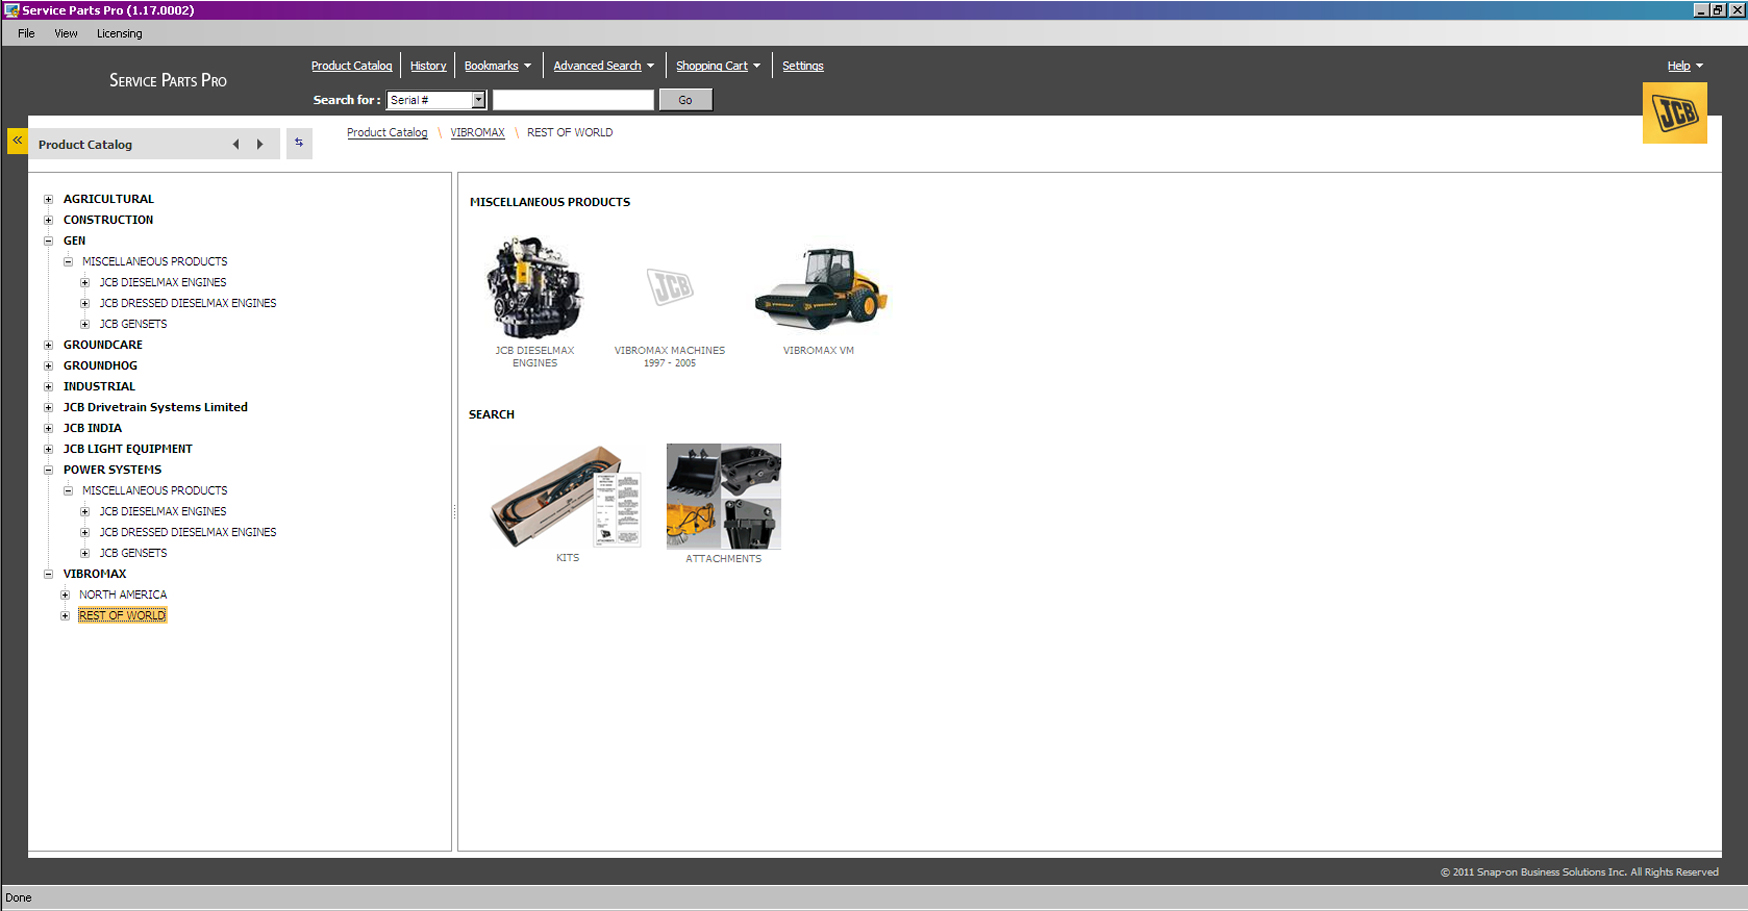The width and height of the screenshot is (1748, 911).
Task: Follow the VIBROMAX breadcrumb link
Action: [x=477, y=132]
